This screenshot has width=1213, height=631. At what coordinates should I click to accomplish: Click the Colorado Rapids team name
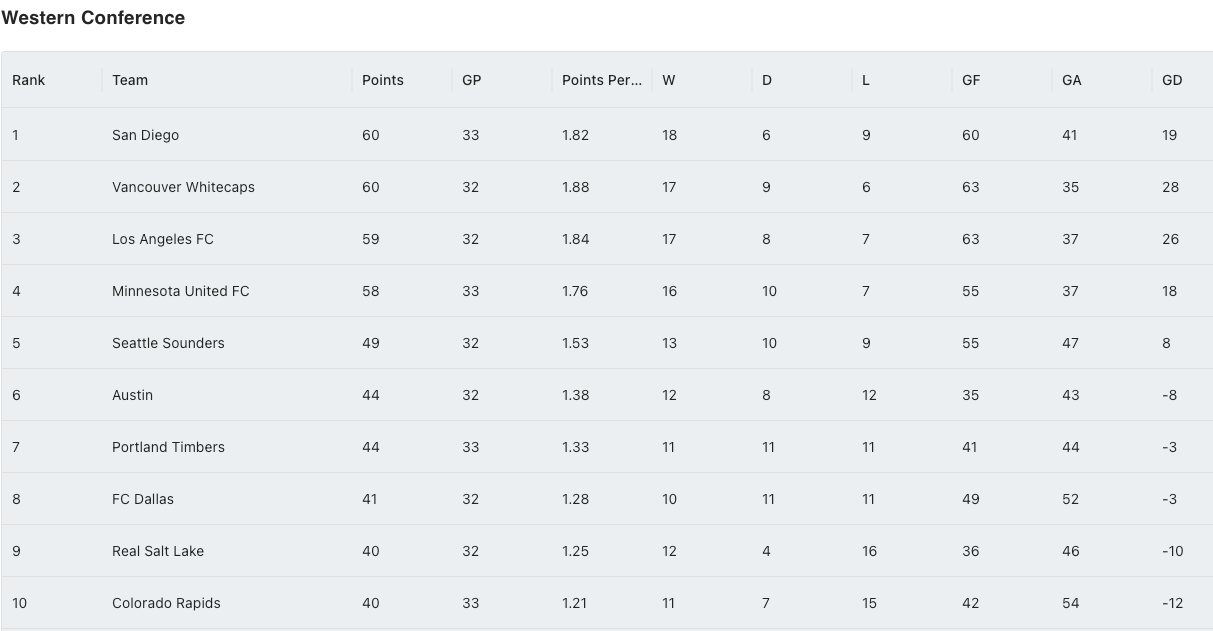coord(166,603)
